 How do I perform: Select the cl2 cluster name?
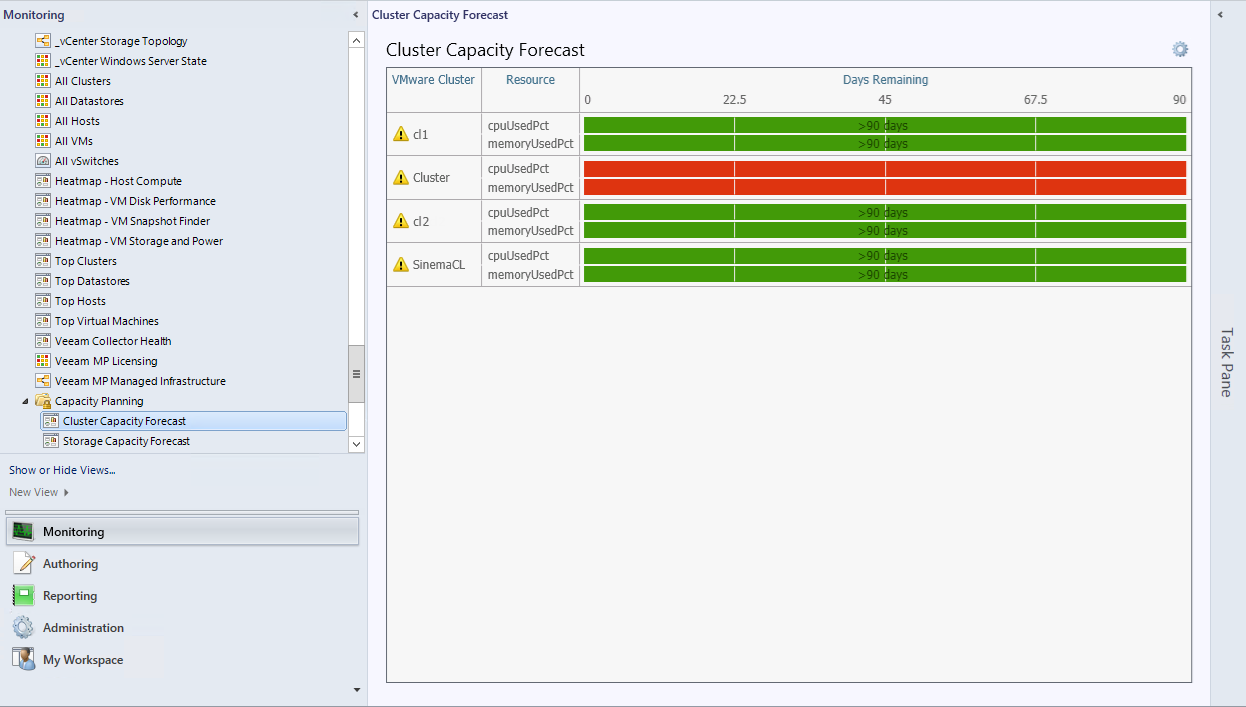click(x=421, y=221)
